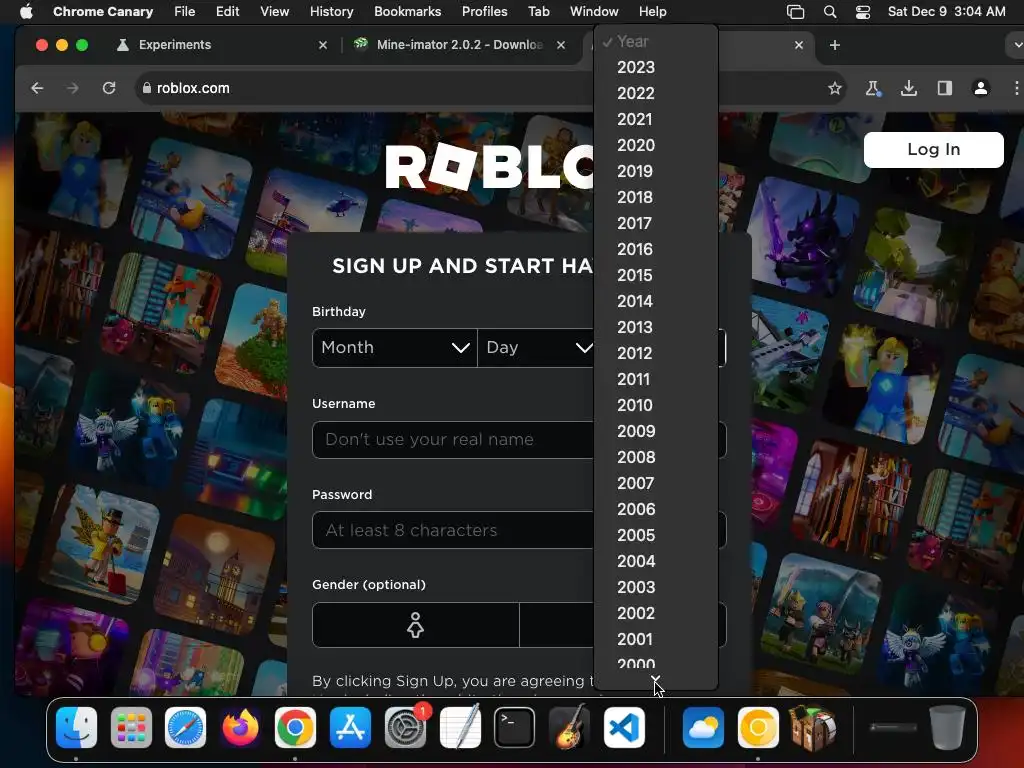The height and width of the screenshot is (768, 1024).
Task: Click the Log In button
Action: point(933,150)
